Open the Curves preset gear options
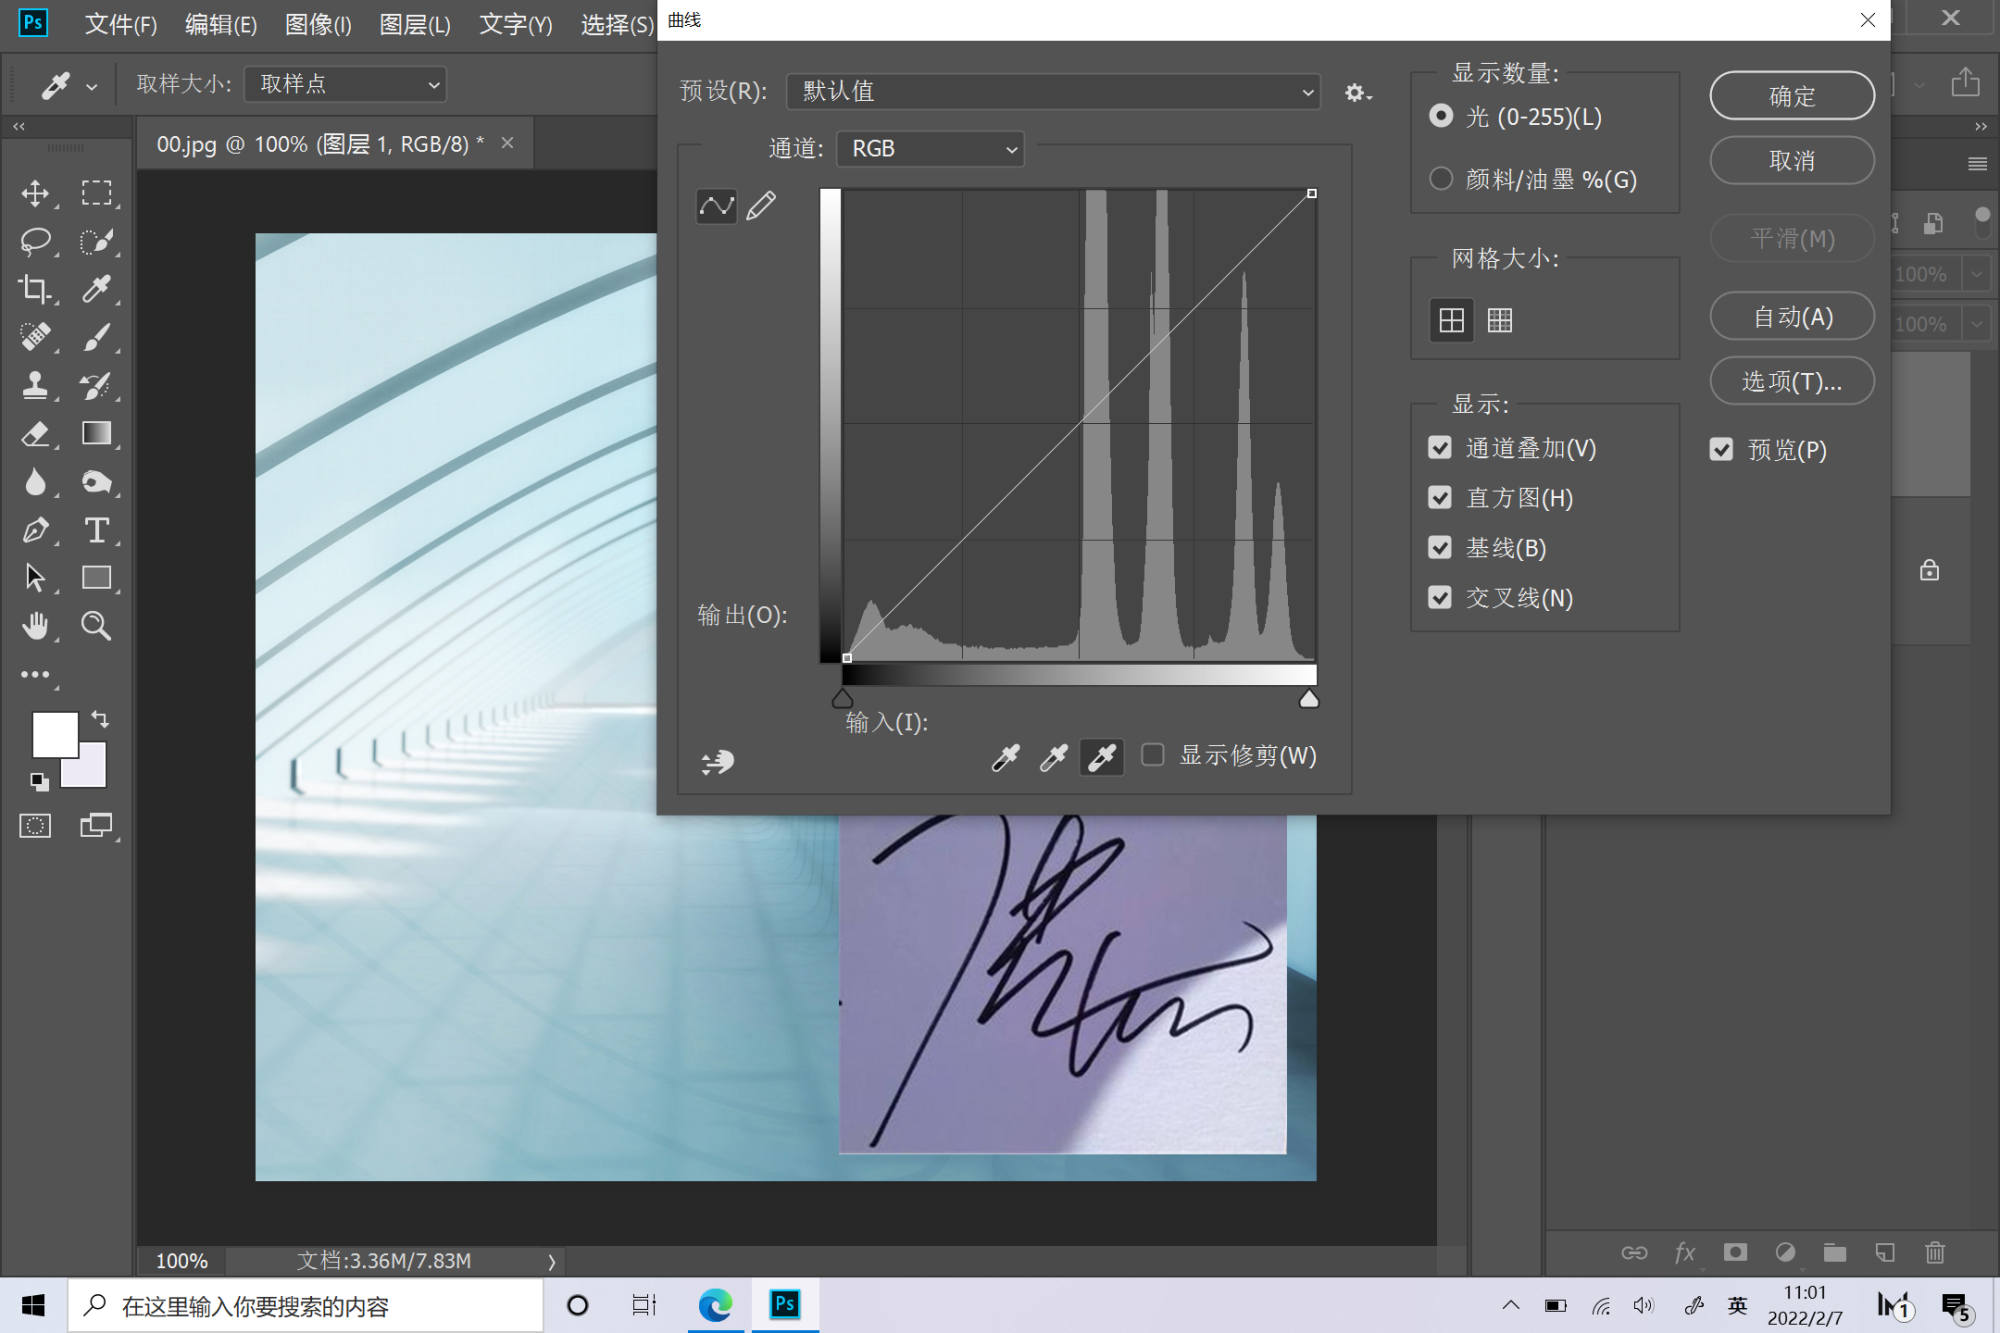This screenshot has width=2000, height=1333. (1357, 93)
